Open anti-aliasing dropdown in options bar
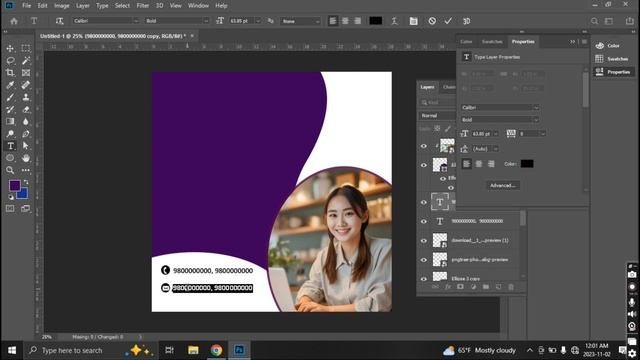 pyautogui.click(x=317, y=21)
